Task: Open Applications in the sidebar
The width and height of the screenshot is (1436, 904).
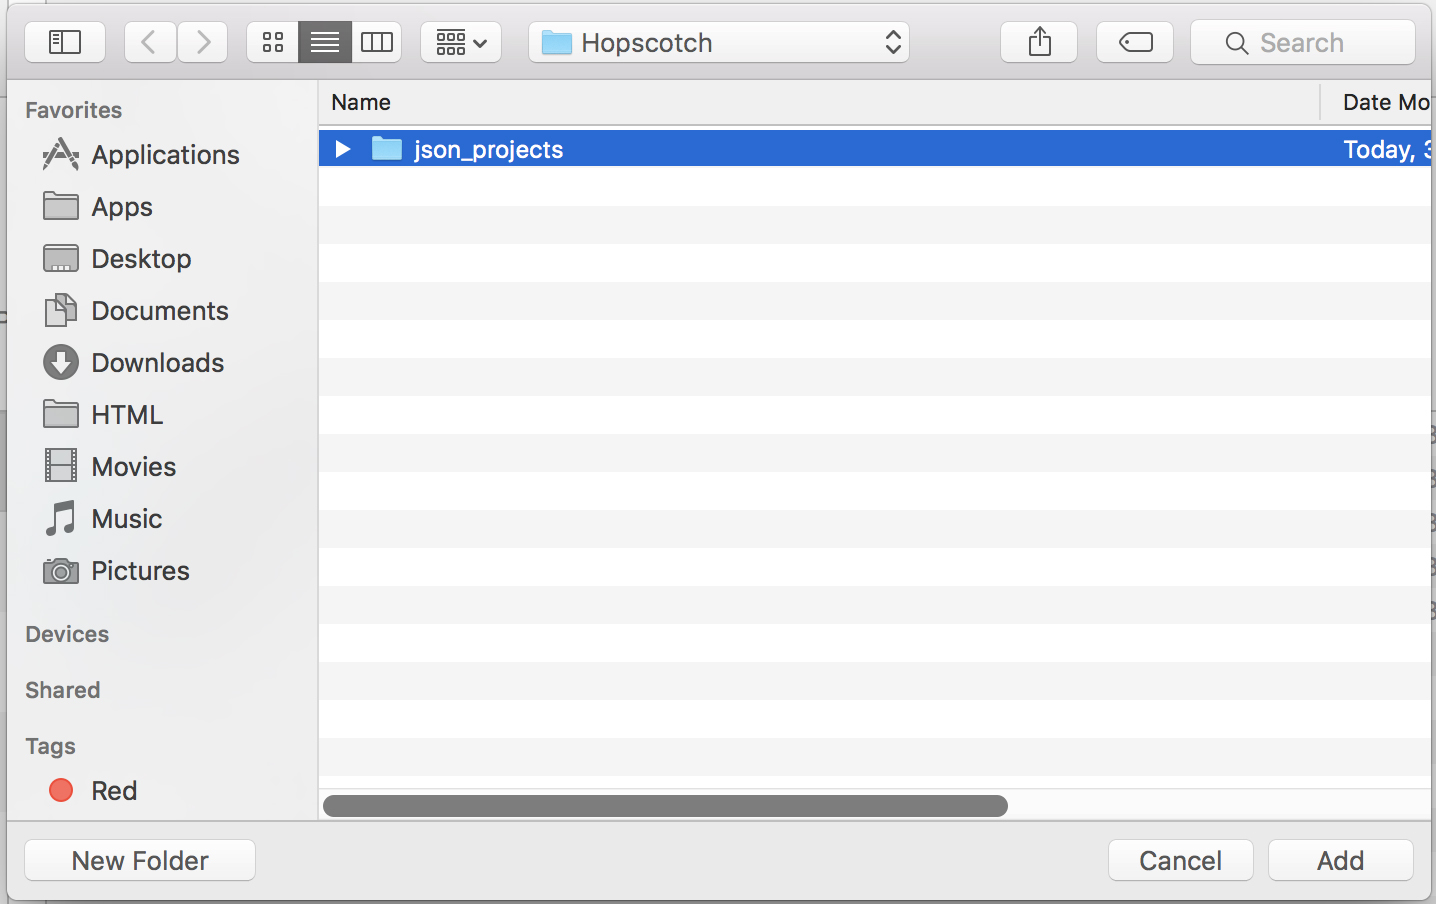Action: click(165, 155)
